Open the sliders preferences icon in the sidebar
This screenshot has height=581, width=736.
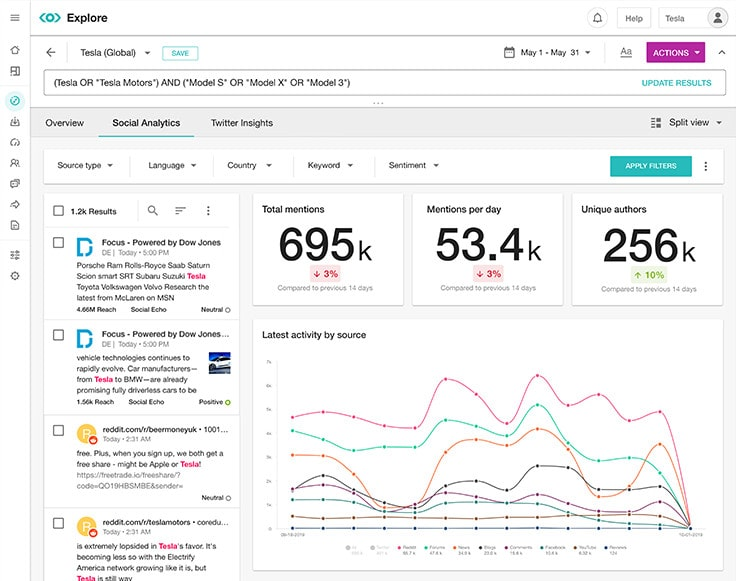tap(15, 255)
